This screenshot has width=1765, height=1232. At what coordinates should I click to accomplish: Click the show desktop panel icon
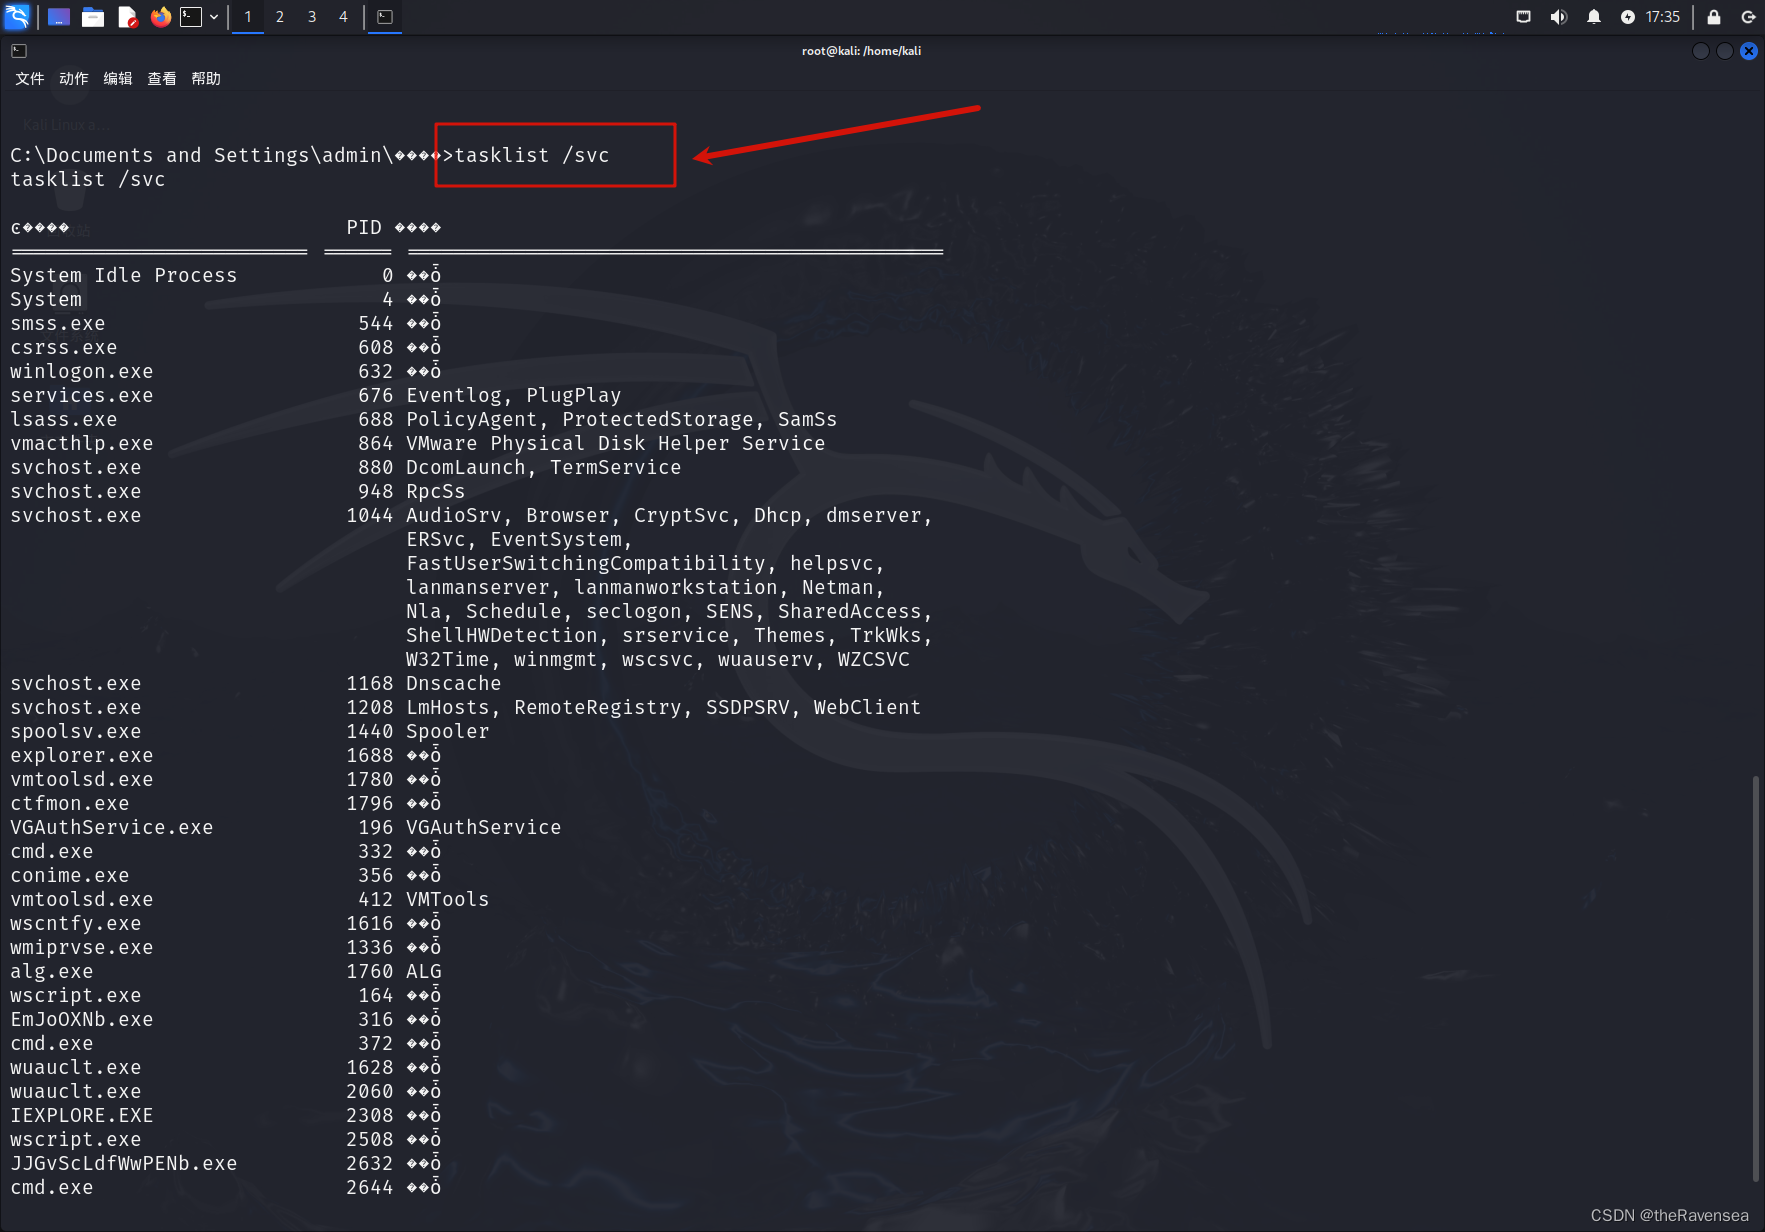pos(59,17)
